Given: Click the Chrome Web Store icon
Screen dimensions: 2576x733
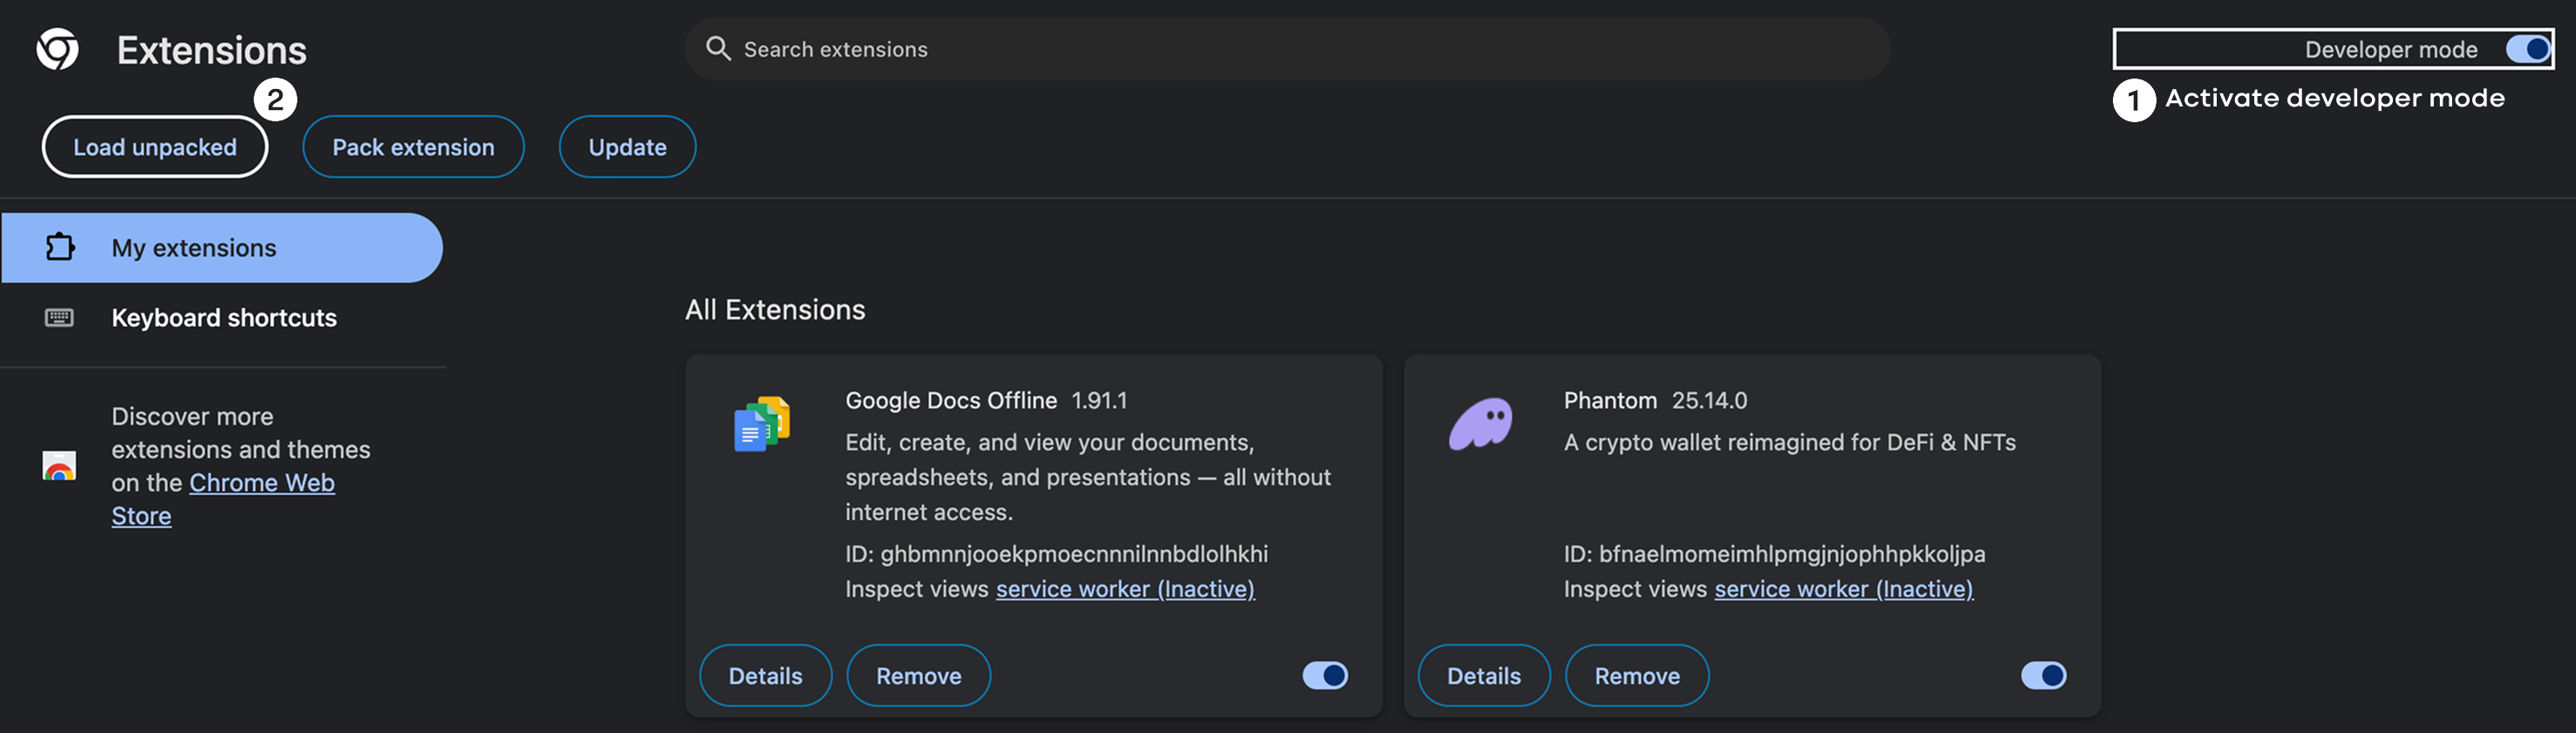Looking at the screenshot, I should coord(59,466).
